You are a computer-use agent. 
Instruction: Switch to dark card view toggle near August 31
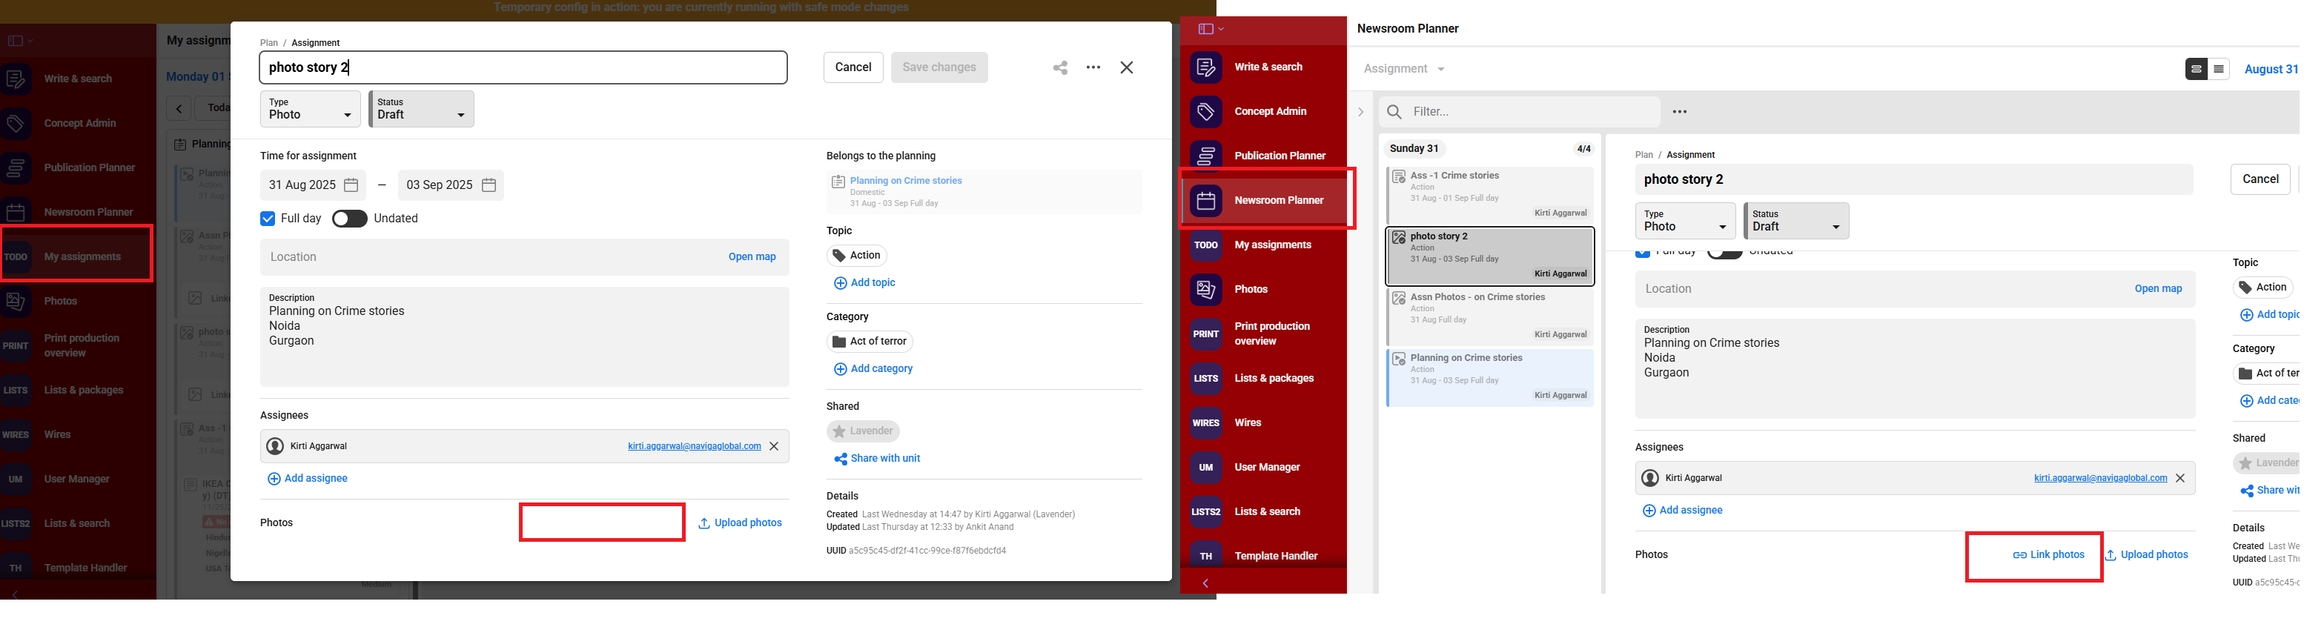coord(2196,69)
